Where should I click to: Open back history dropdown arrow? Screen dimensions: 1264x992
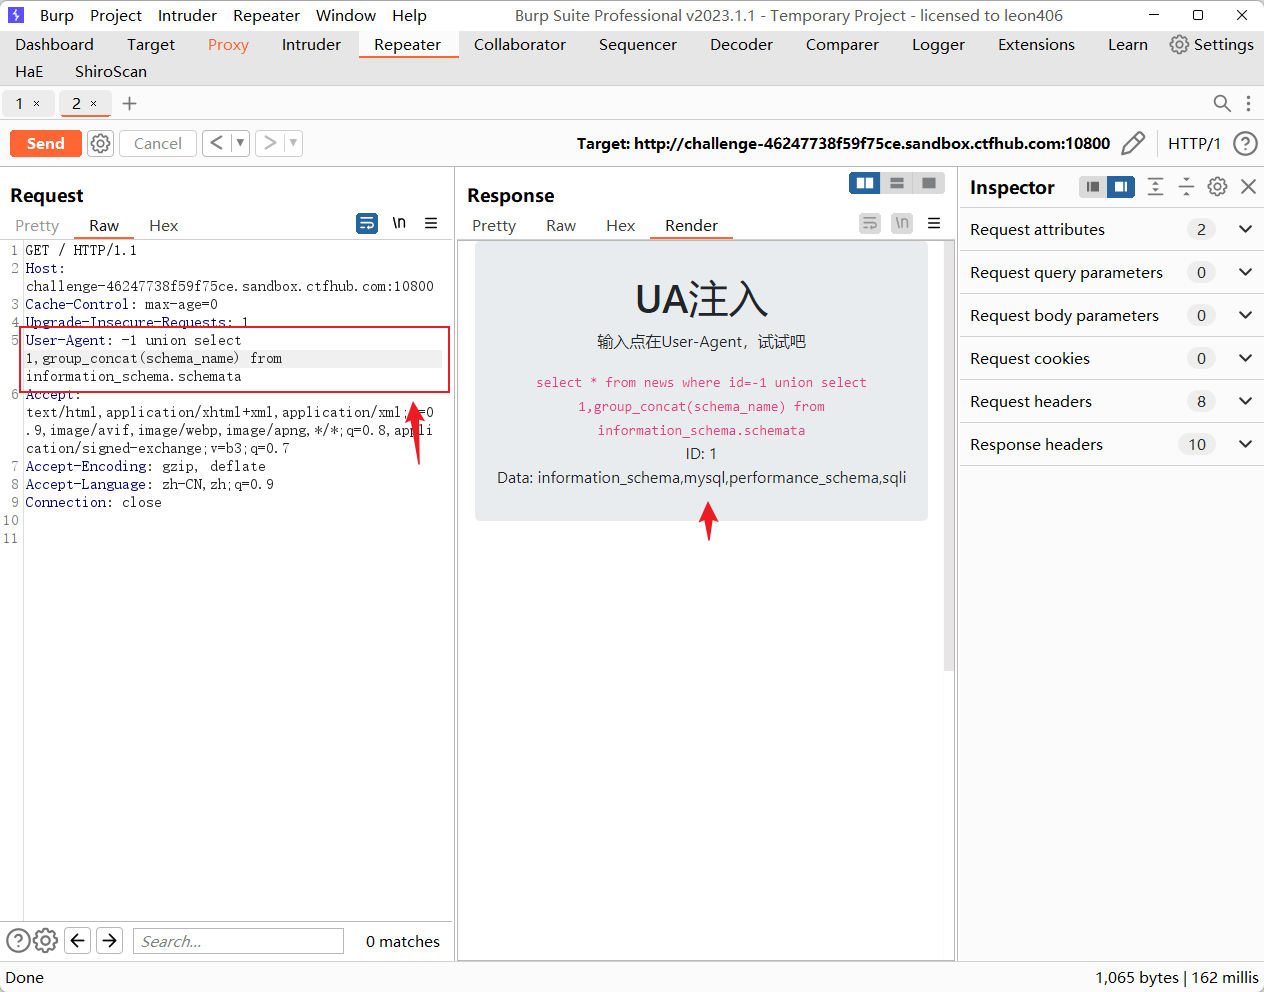(240, 143)
